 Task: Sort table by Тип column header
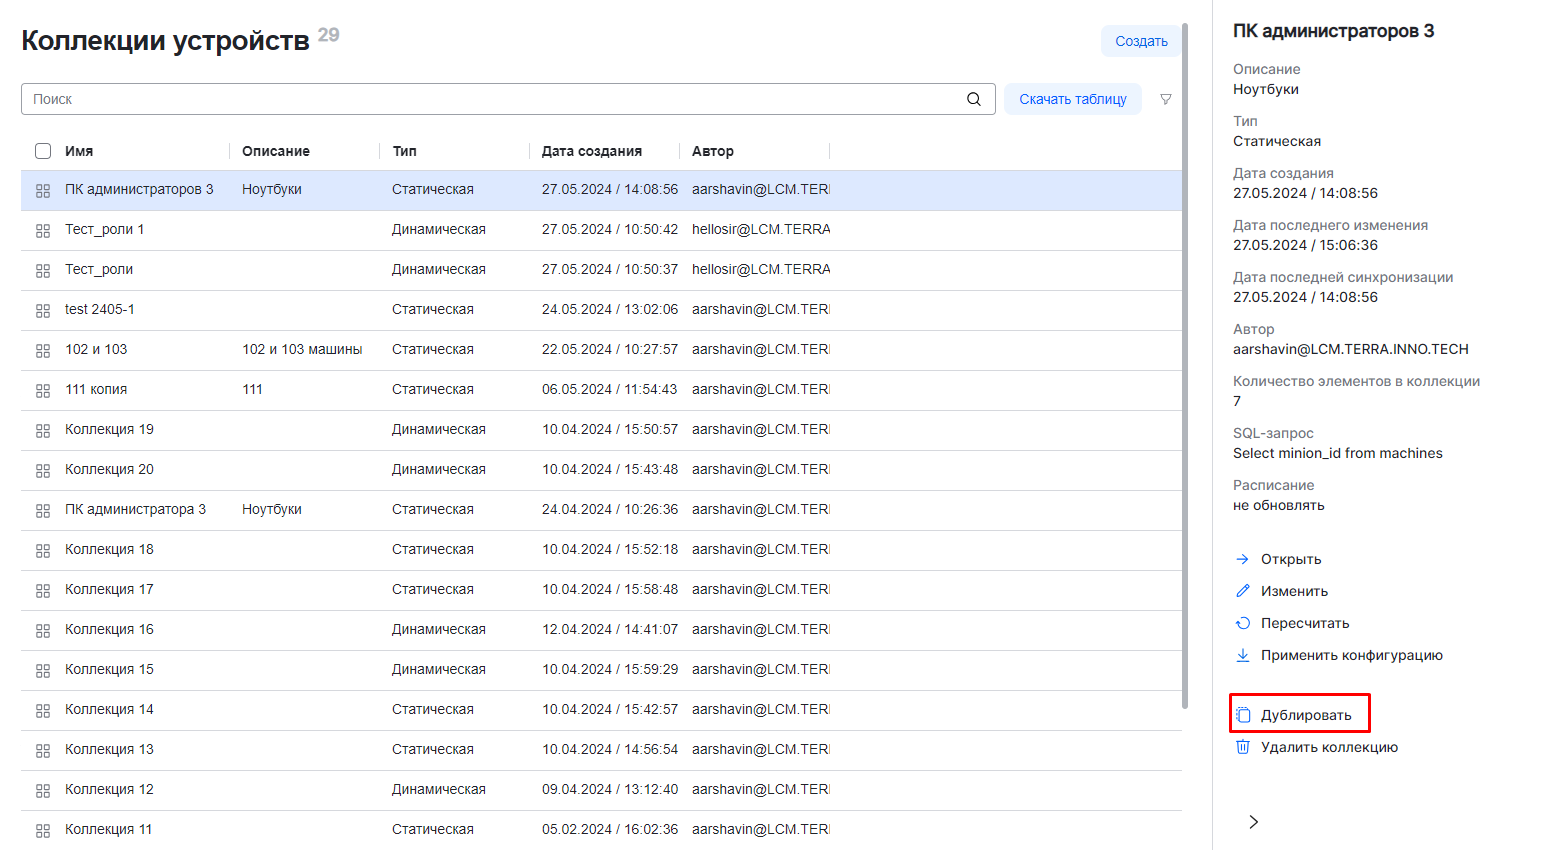404,151
